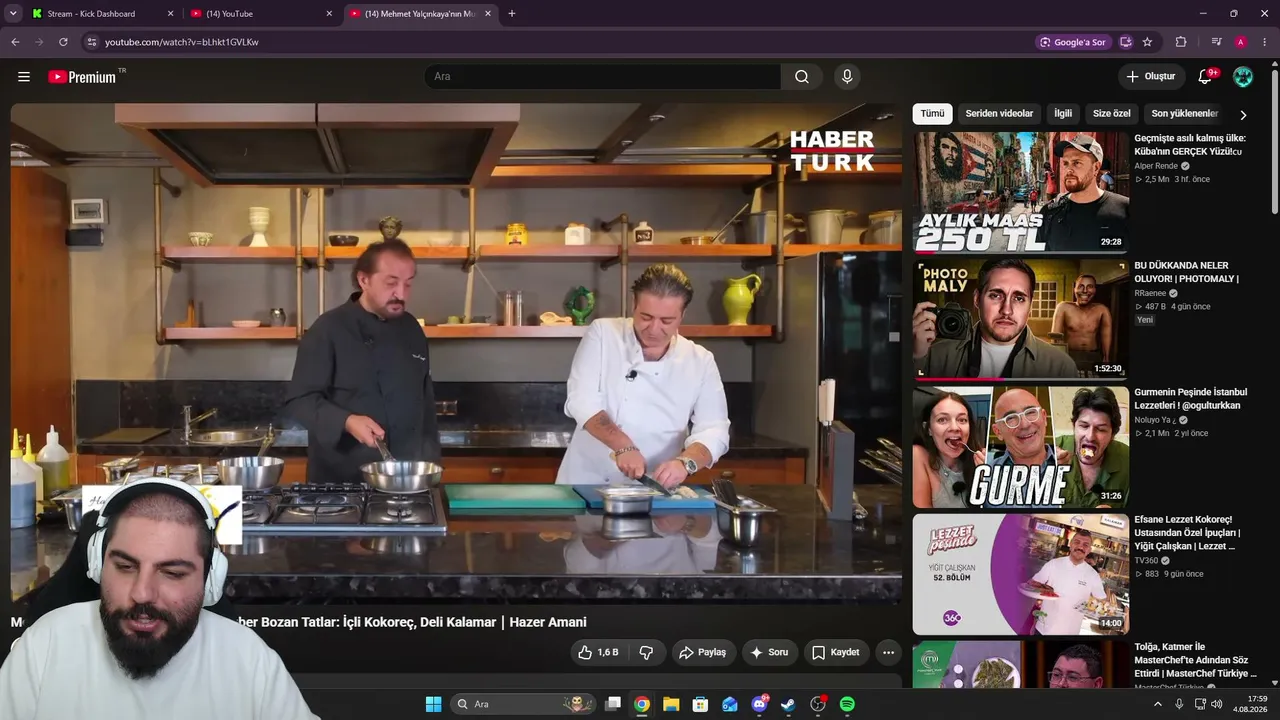Launch Spotify from the taskbar

click(847, 704)
